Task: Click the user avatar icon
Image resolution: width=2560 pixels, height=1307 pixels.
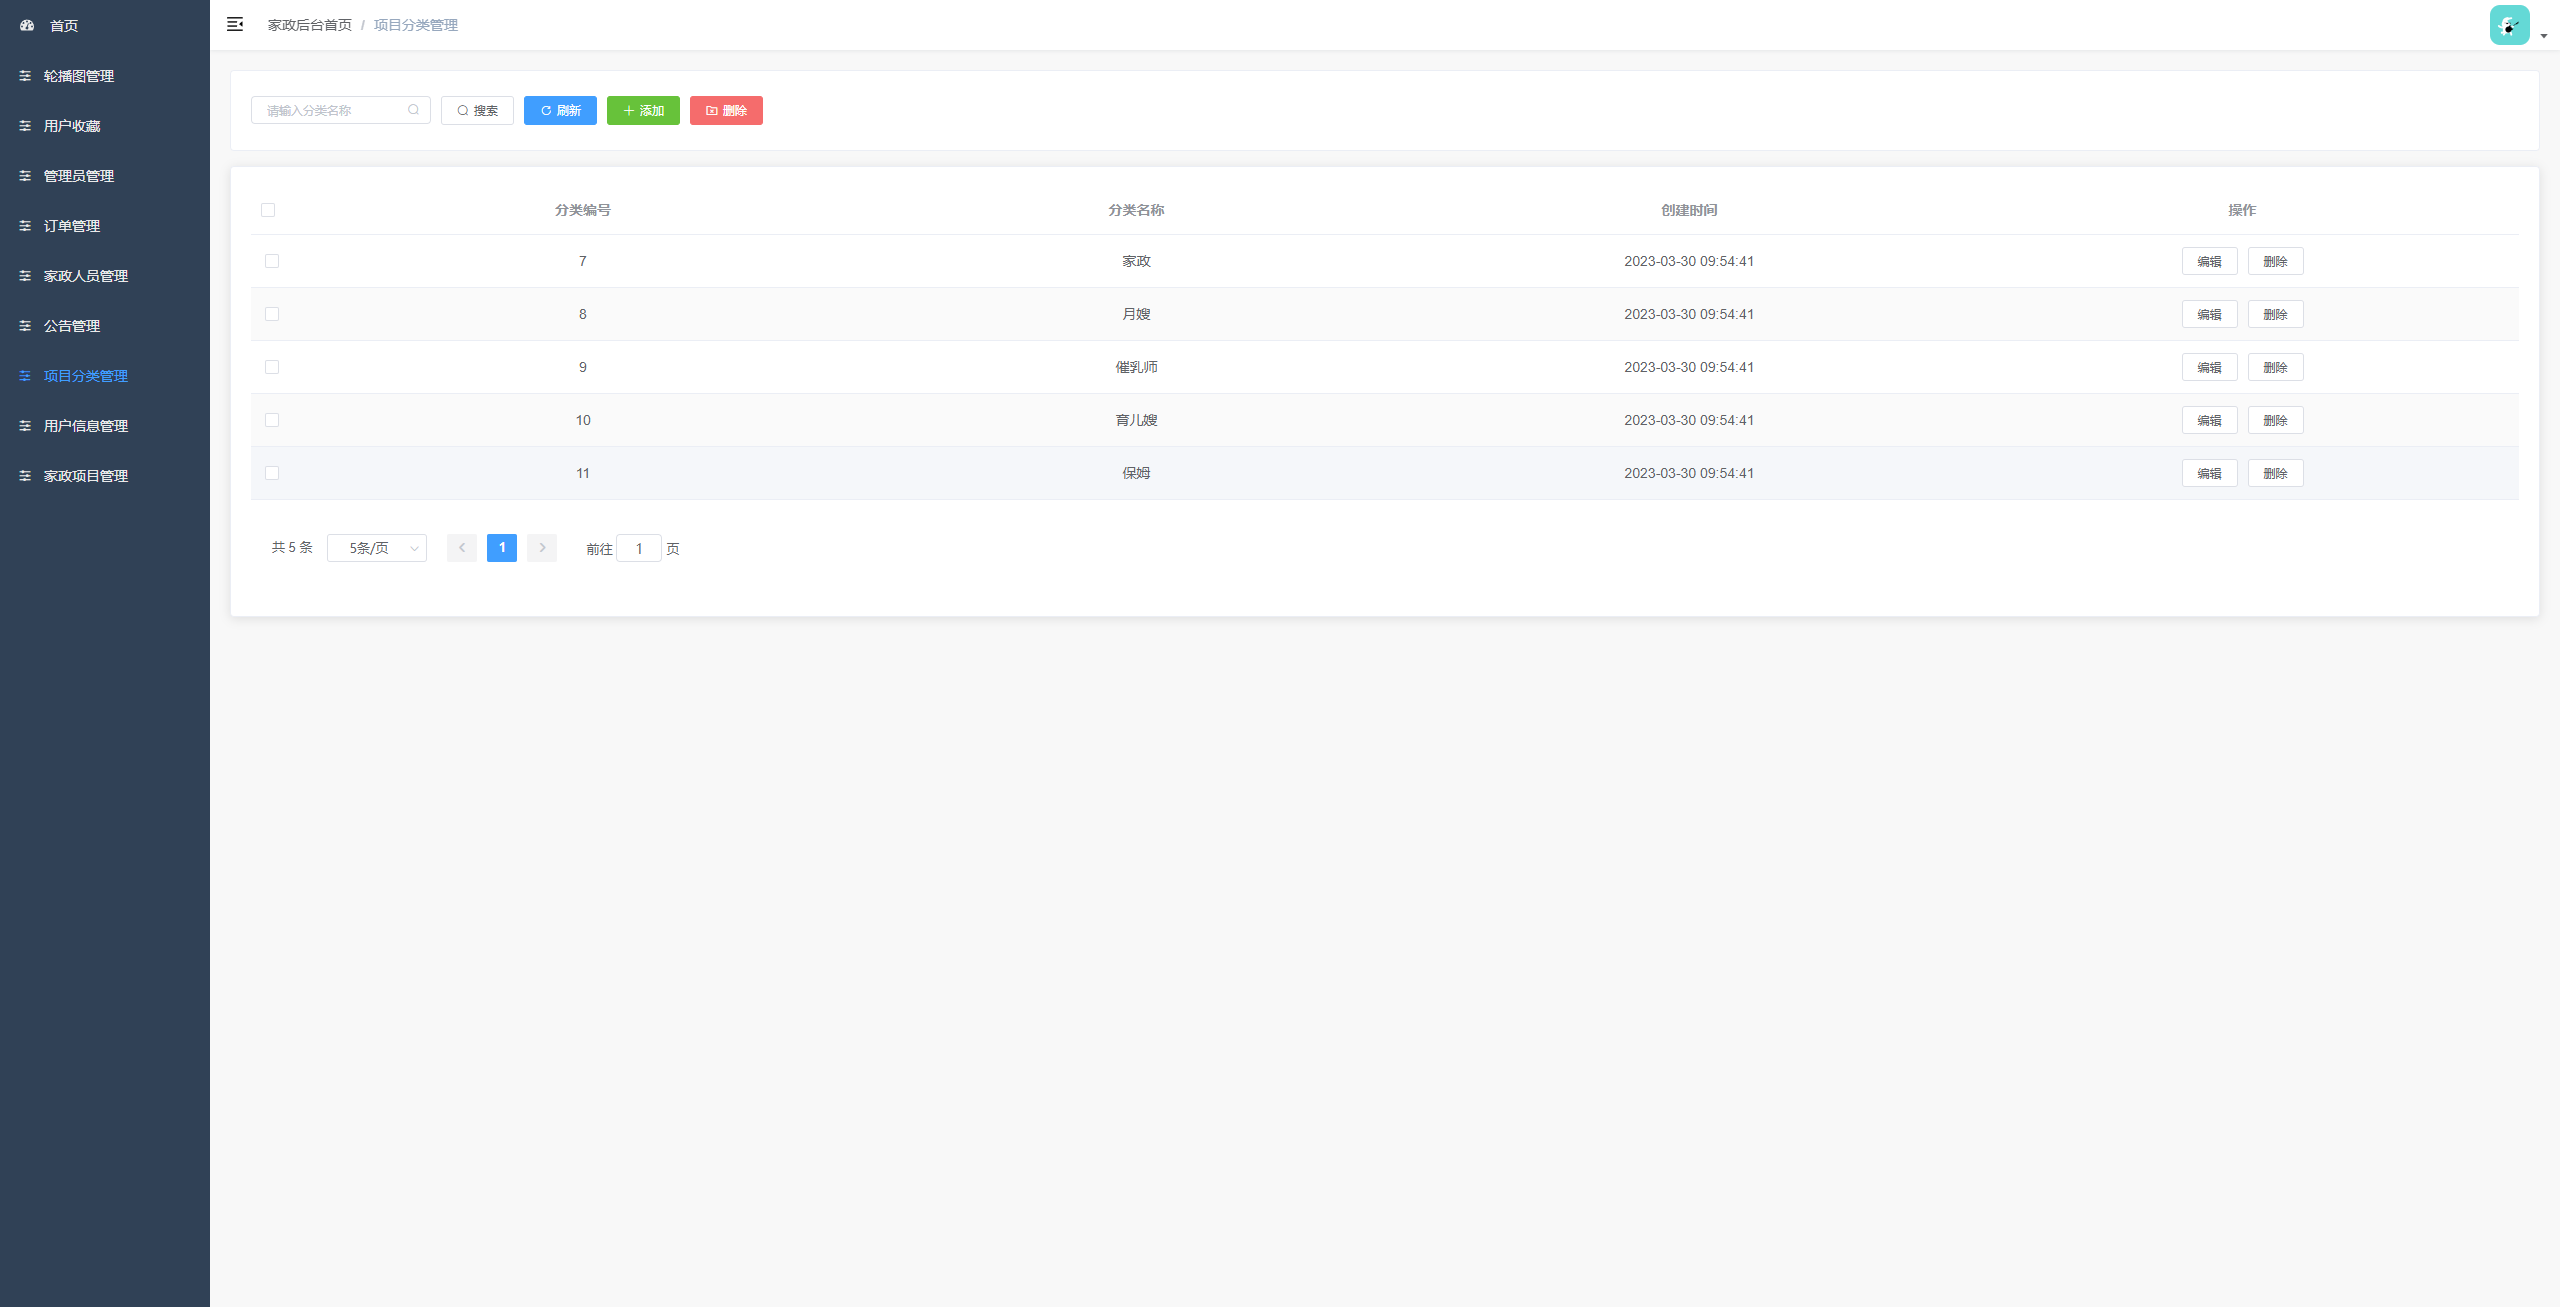Action: (x=2509, y=25)
